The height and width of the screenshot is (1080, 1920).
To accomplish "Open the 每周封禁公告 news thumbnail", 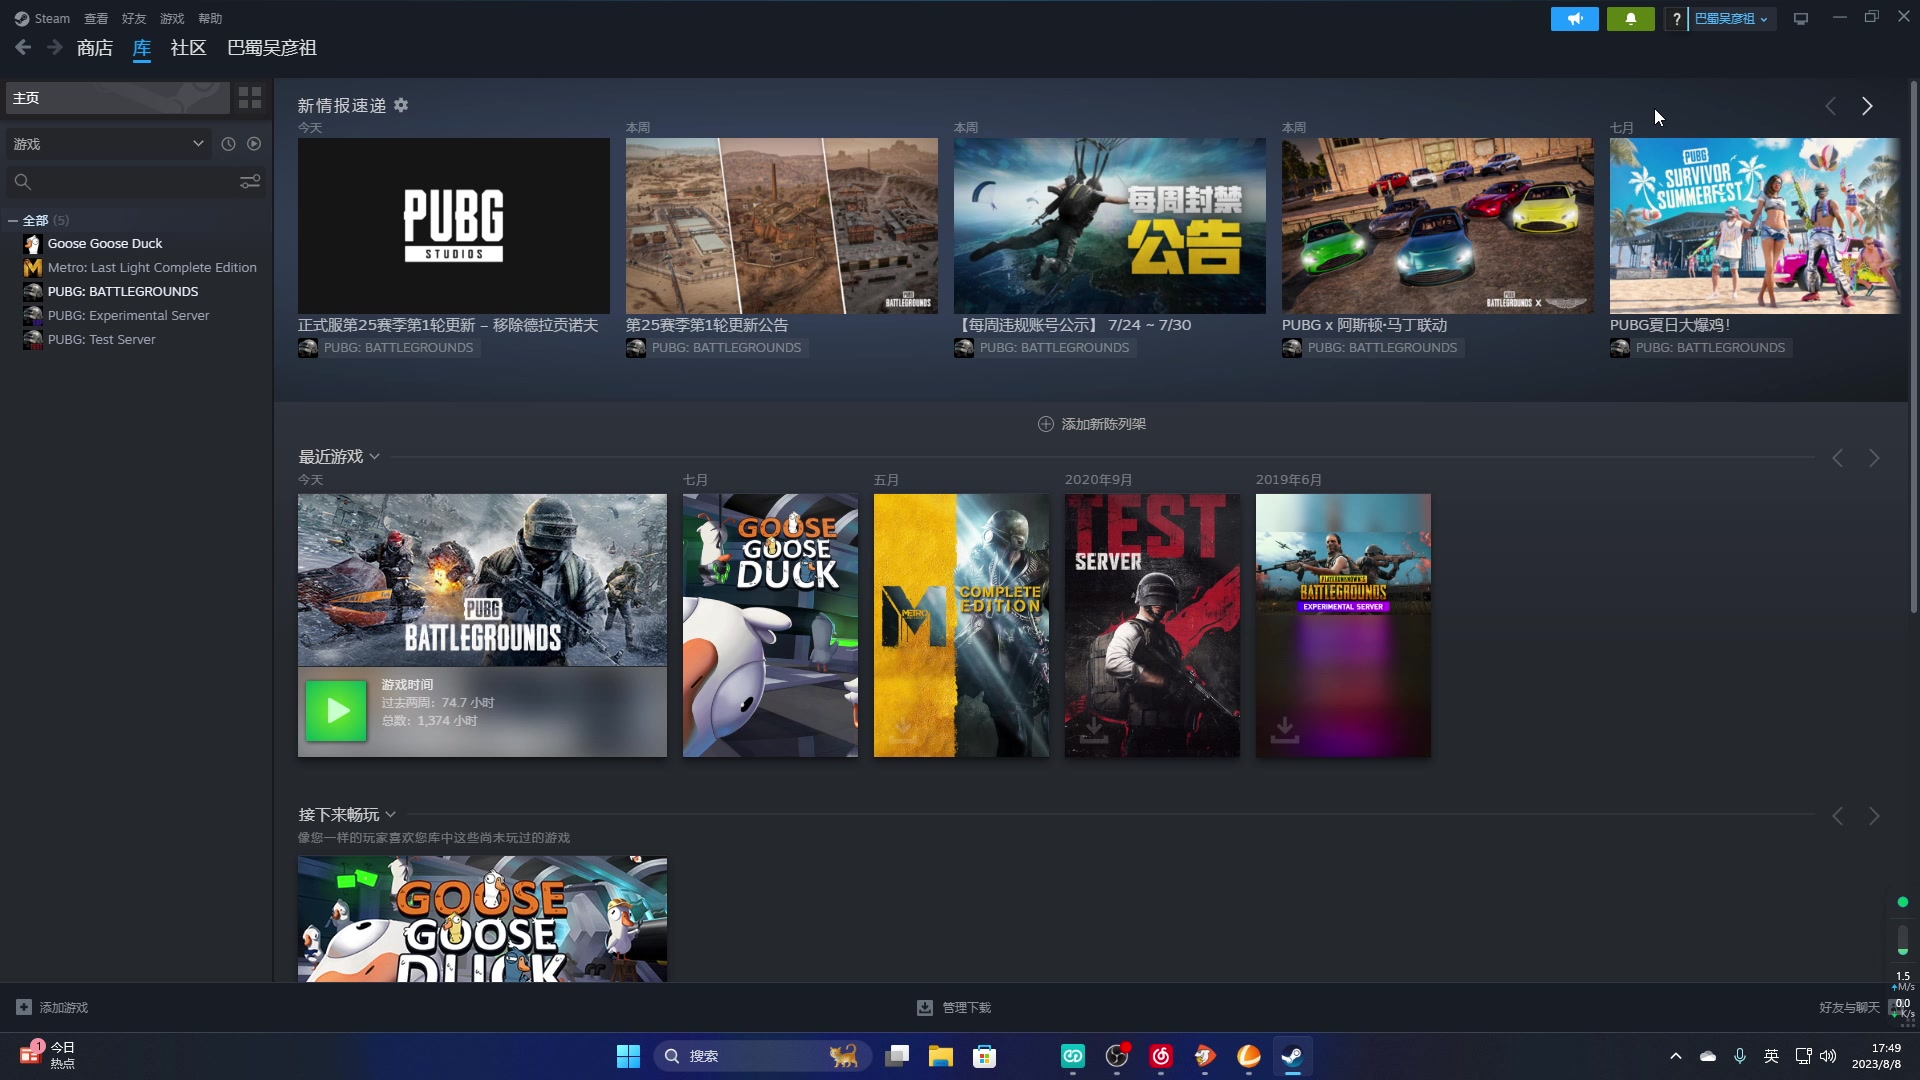I will tap(1110, 226).
